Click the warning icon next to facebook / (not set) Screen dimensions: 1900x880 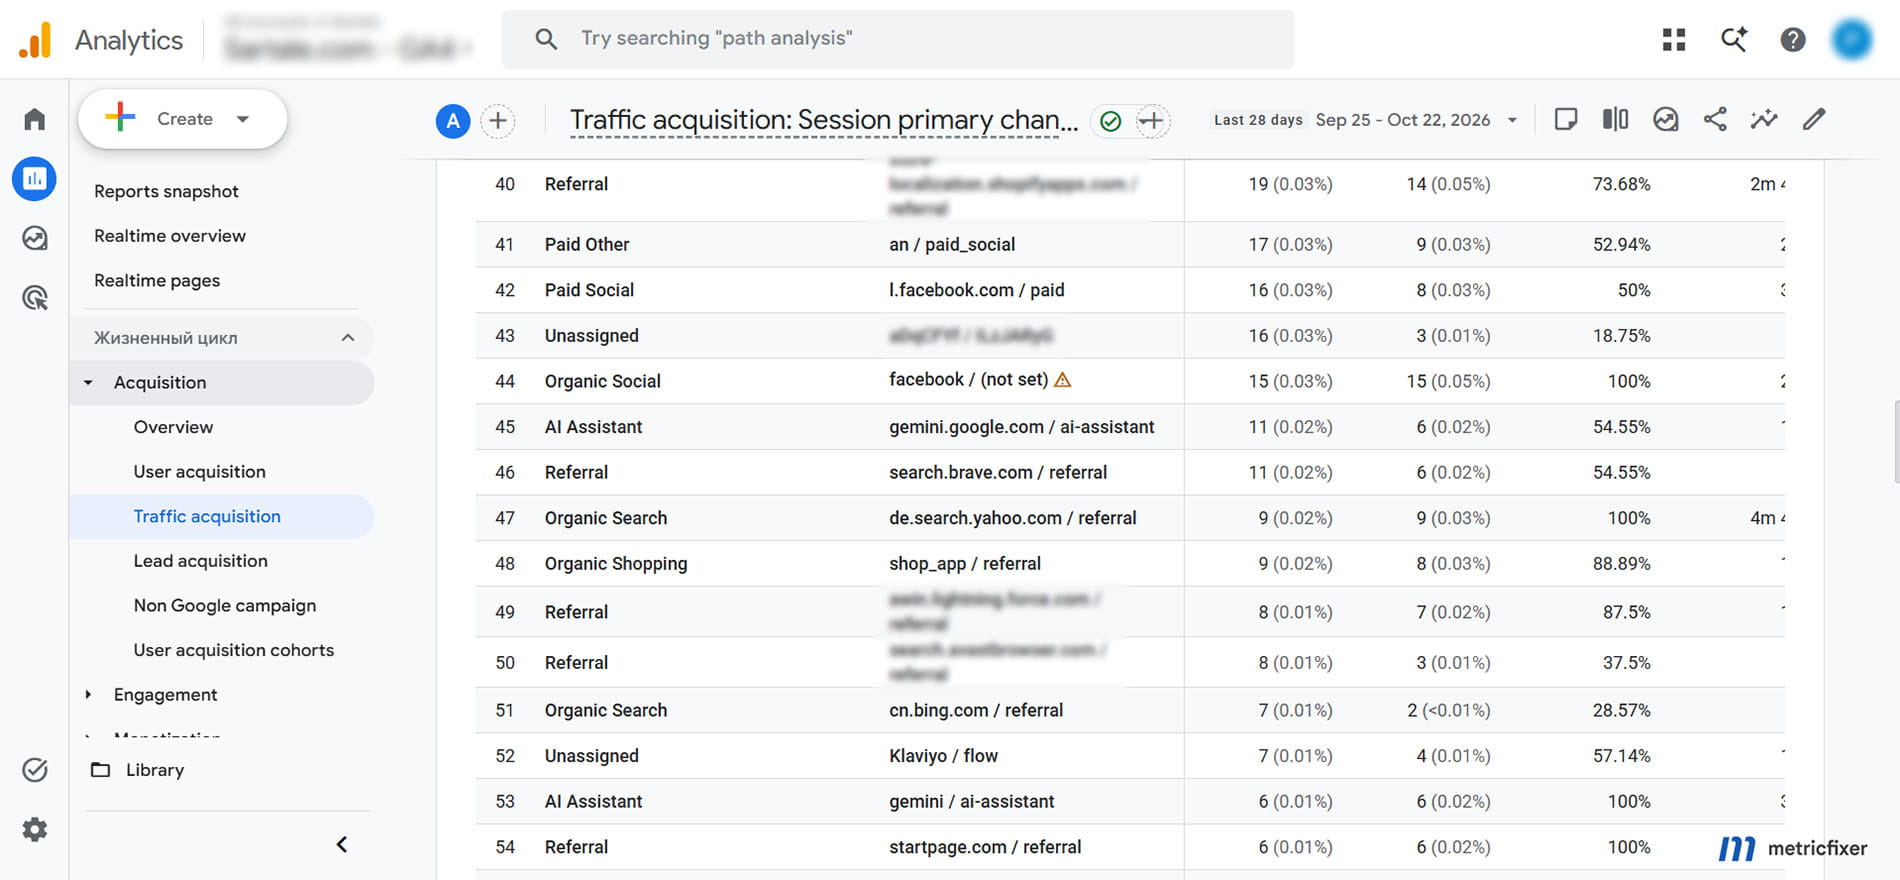[x=1063, y=380]
